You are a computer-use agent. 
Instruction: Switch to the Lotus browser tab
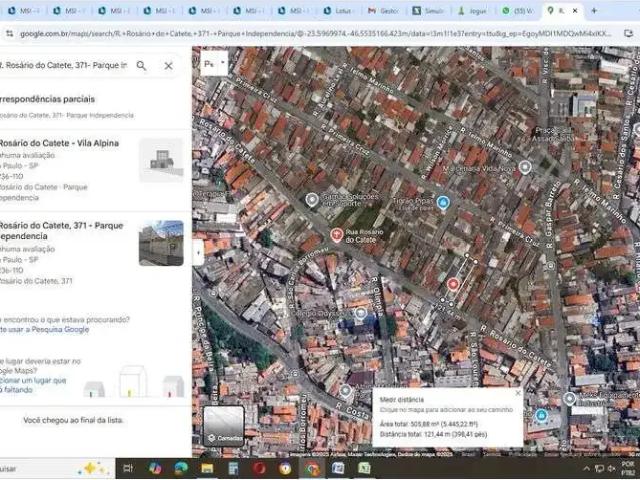click(339, 11)
